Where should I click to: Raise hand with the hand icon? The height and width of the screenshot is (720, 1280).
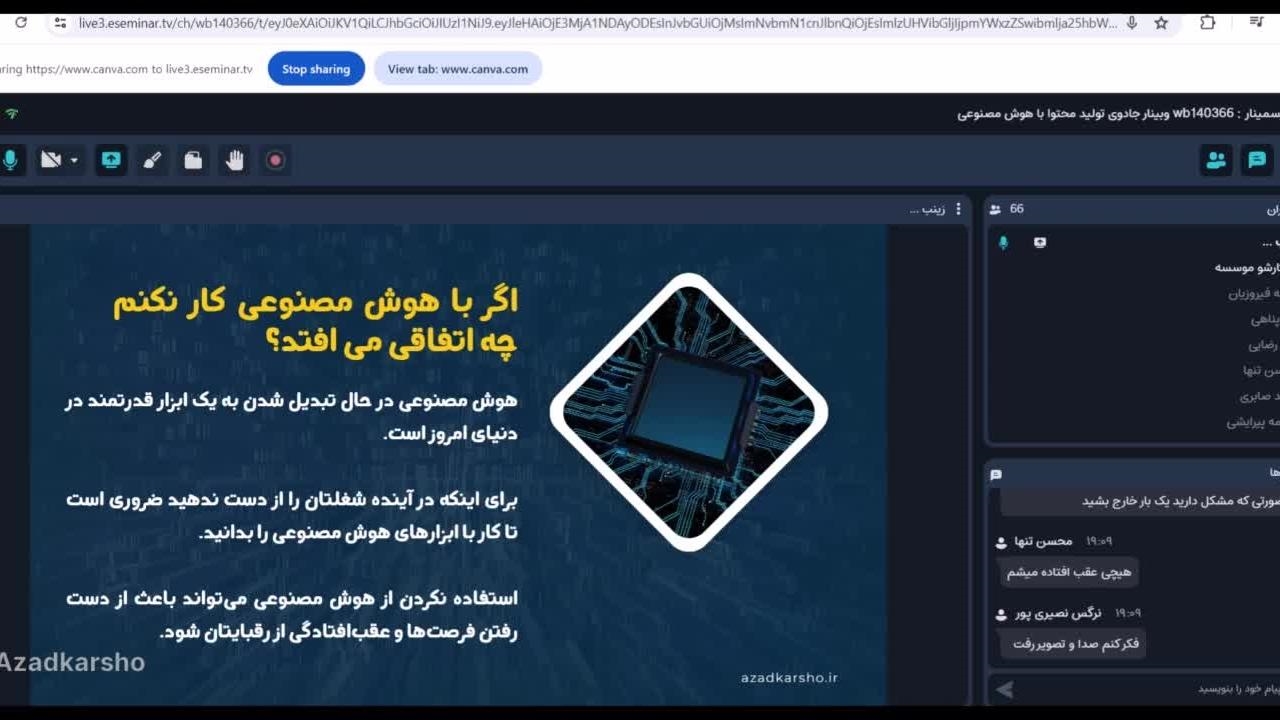pyautogui.click(x=234, y=160)
